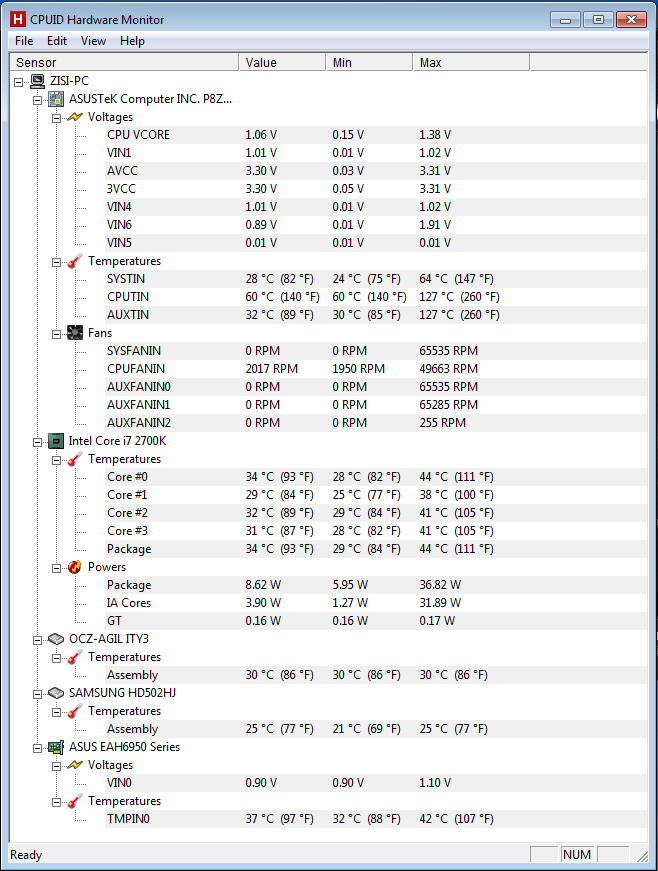Click the Intel Core Temperatures thermometer icon

(75, 459)
